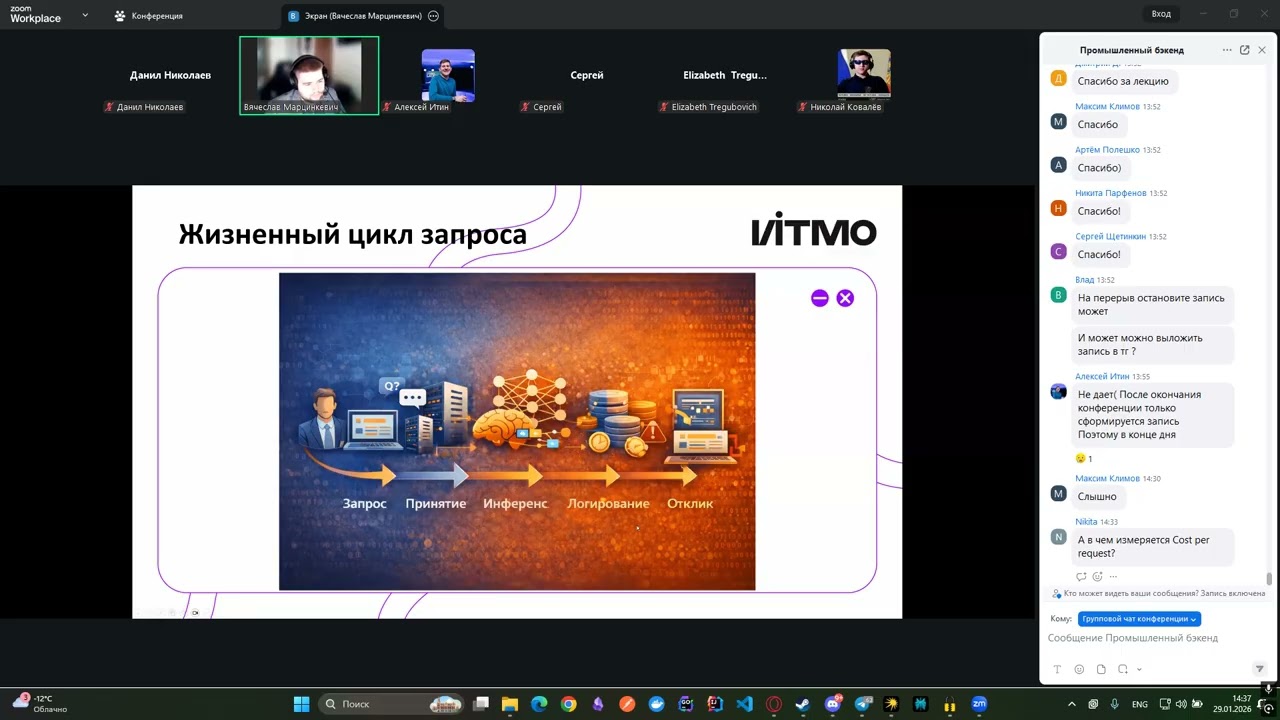The image size is (1280, 720).
Task: Open Discord from the taskbar
Action: tap(832, 704)
